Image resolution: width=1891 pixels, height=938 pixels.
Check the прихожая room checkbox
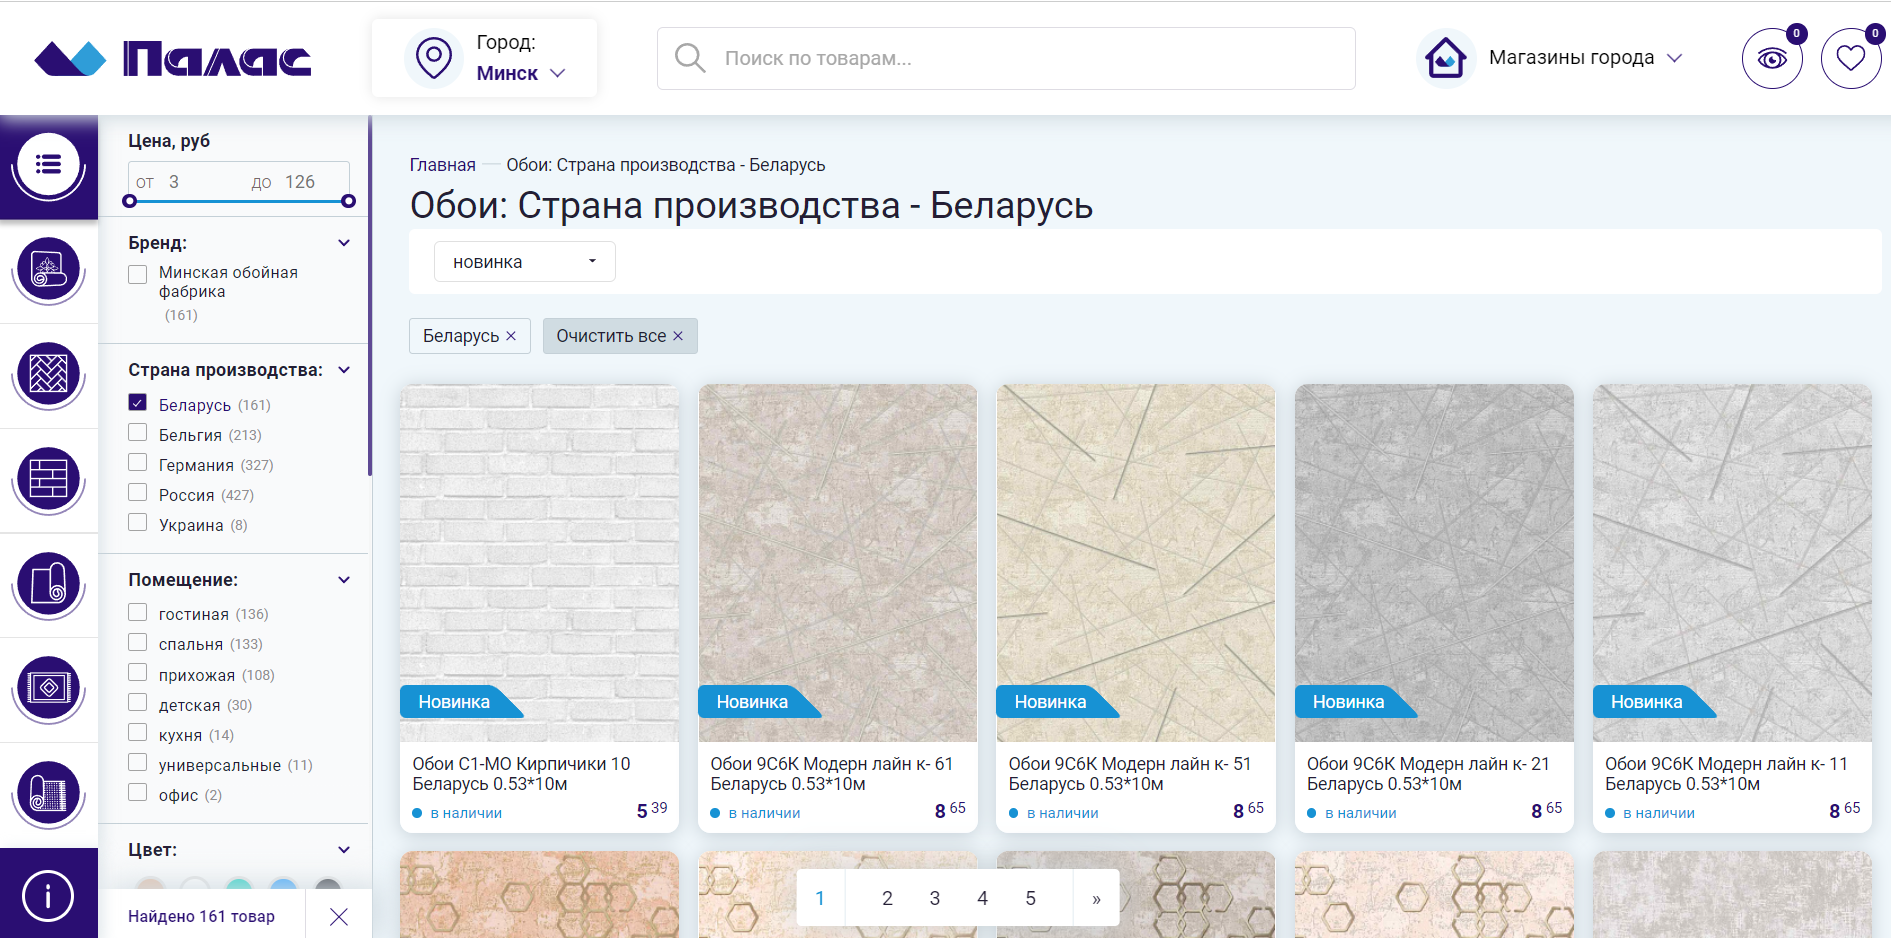[138, 673]
